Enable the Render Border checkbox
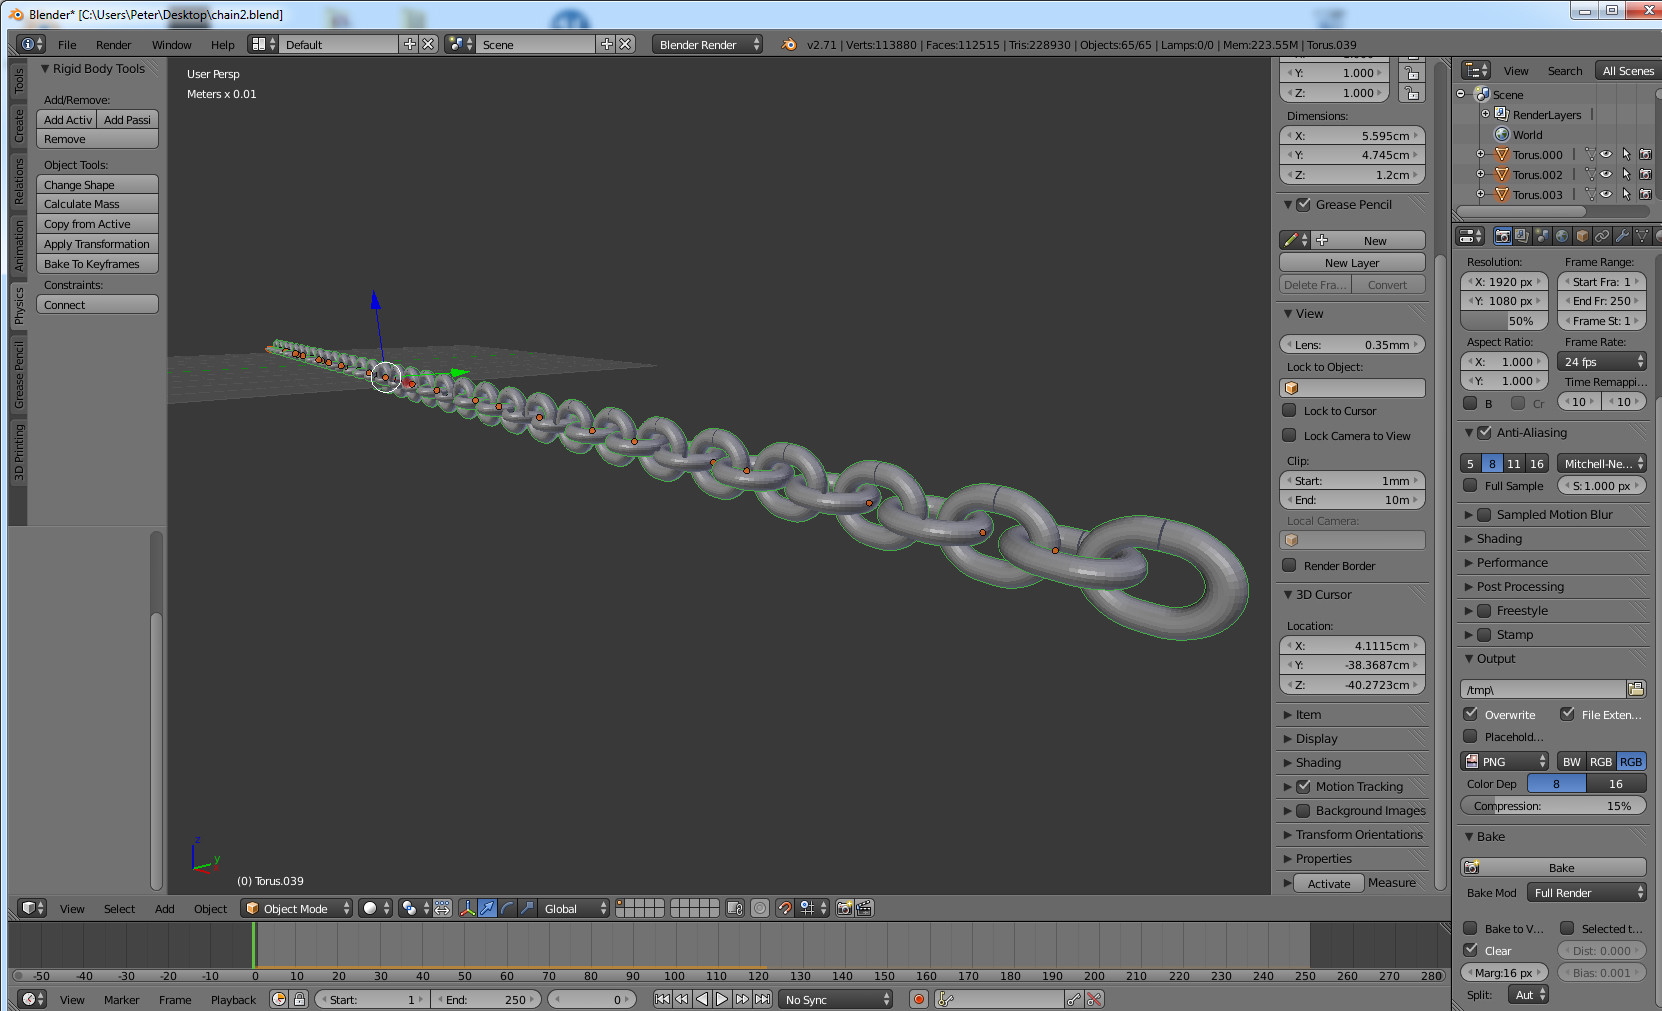Image resolution: width=1662 pixels, height=1011 pixels. pos(1290,565)
